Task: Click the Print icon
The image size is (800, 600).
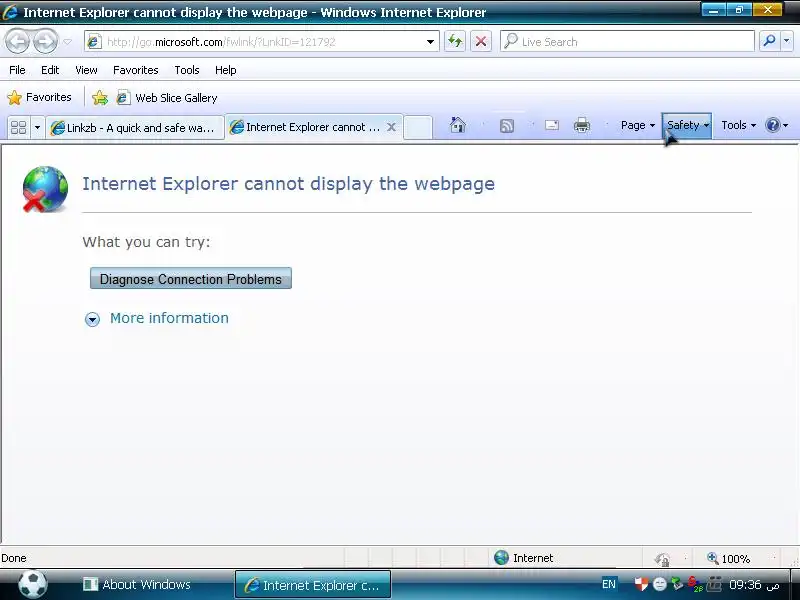Action: (582, 125)
